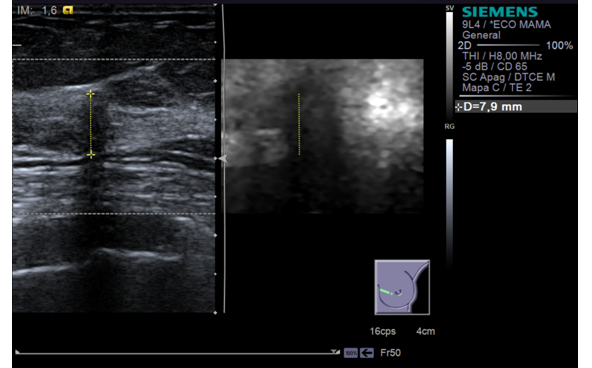Select the top yellow caliper cross marker
Screen dimensions: 592x368
point(90,93)
